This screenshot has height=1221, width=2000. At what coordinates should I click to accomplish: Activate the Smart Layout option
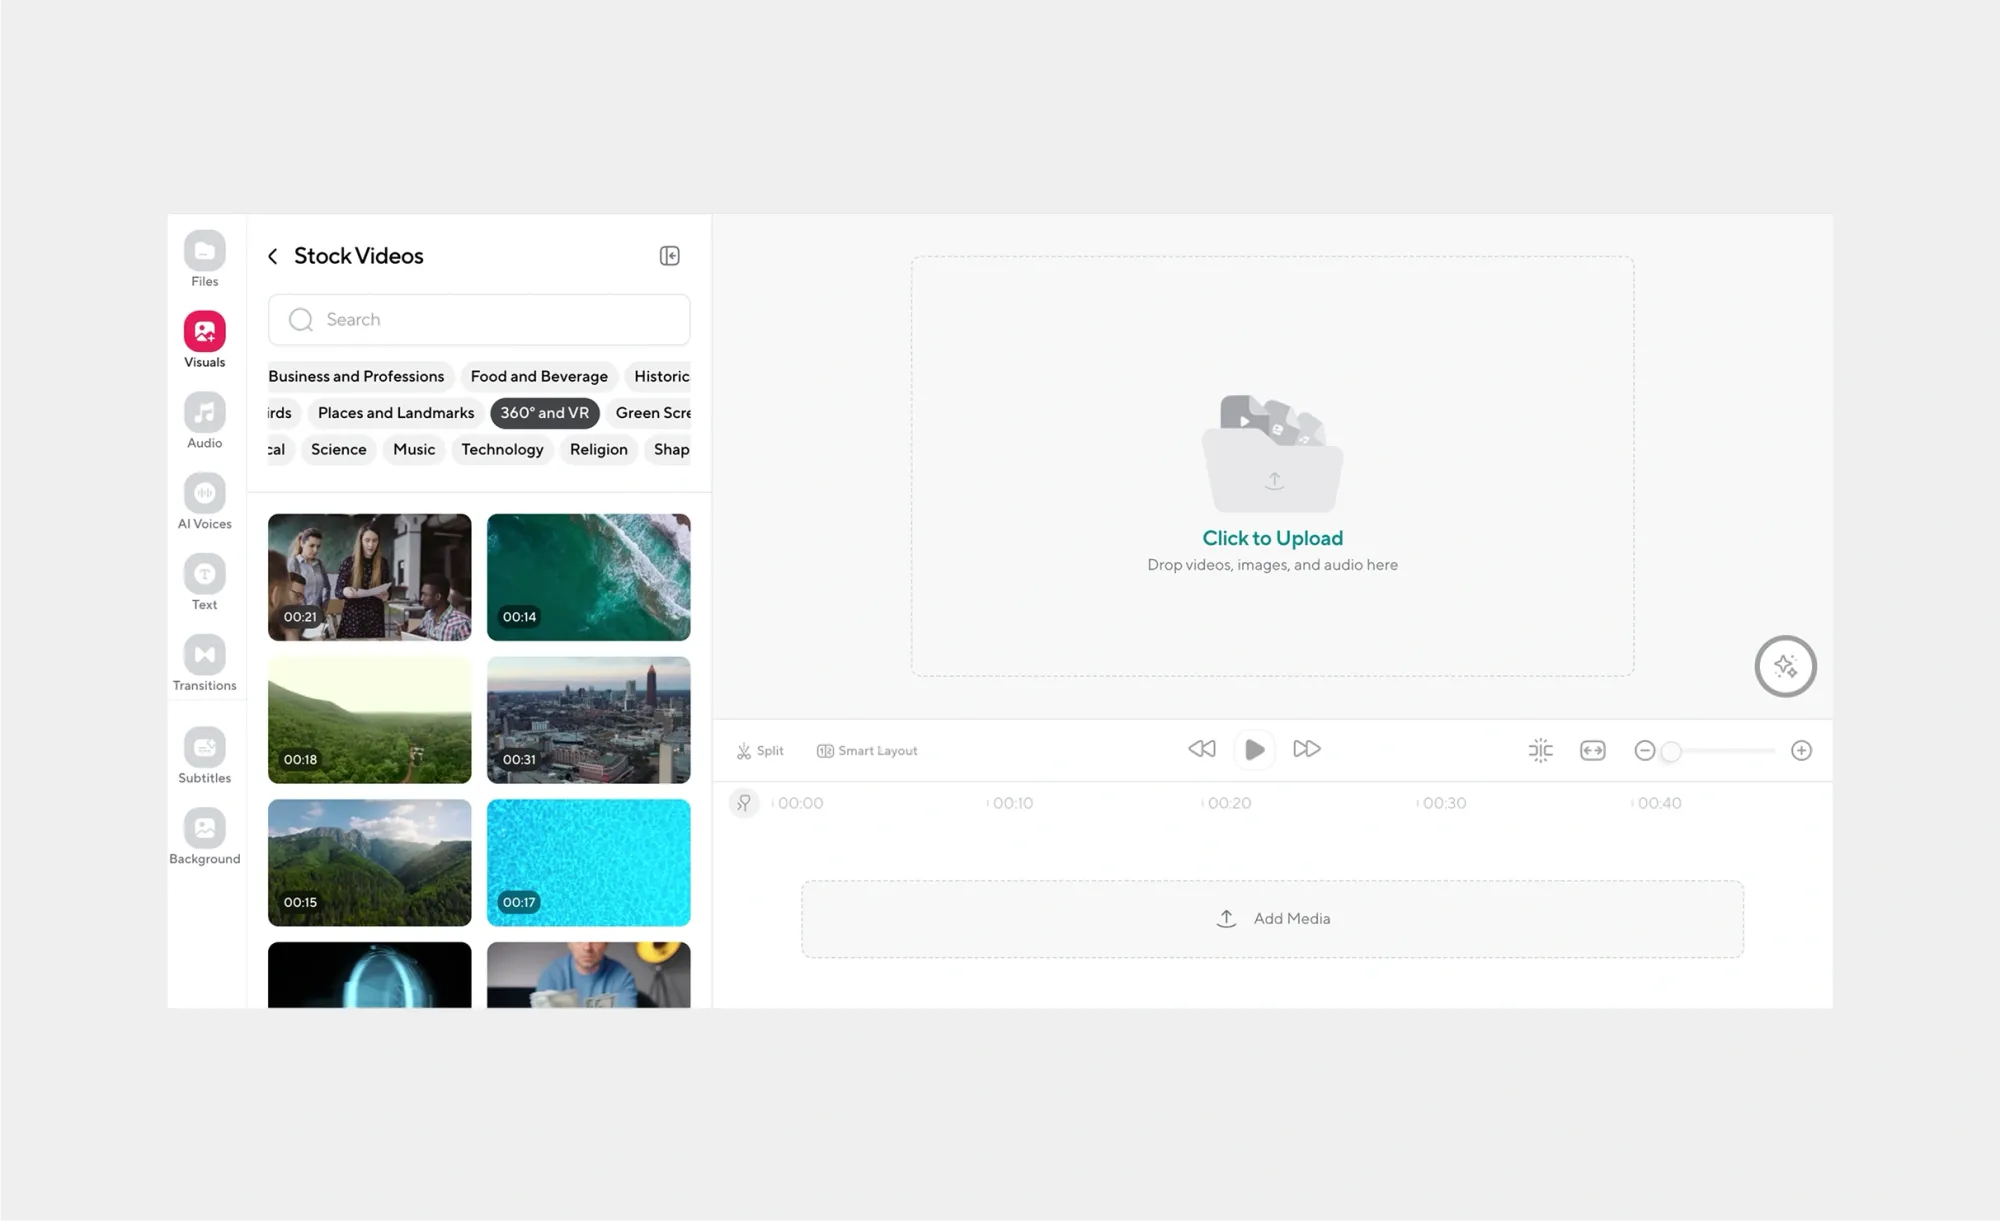pos(866,750)
